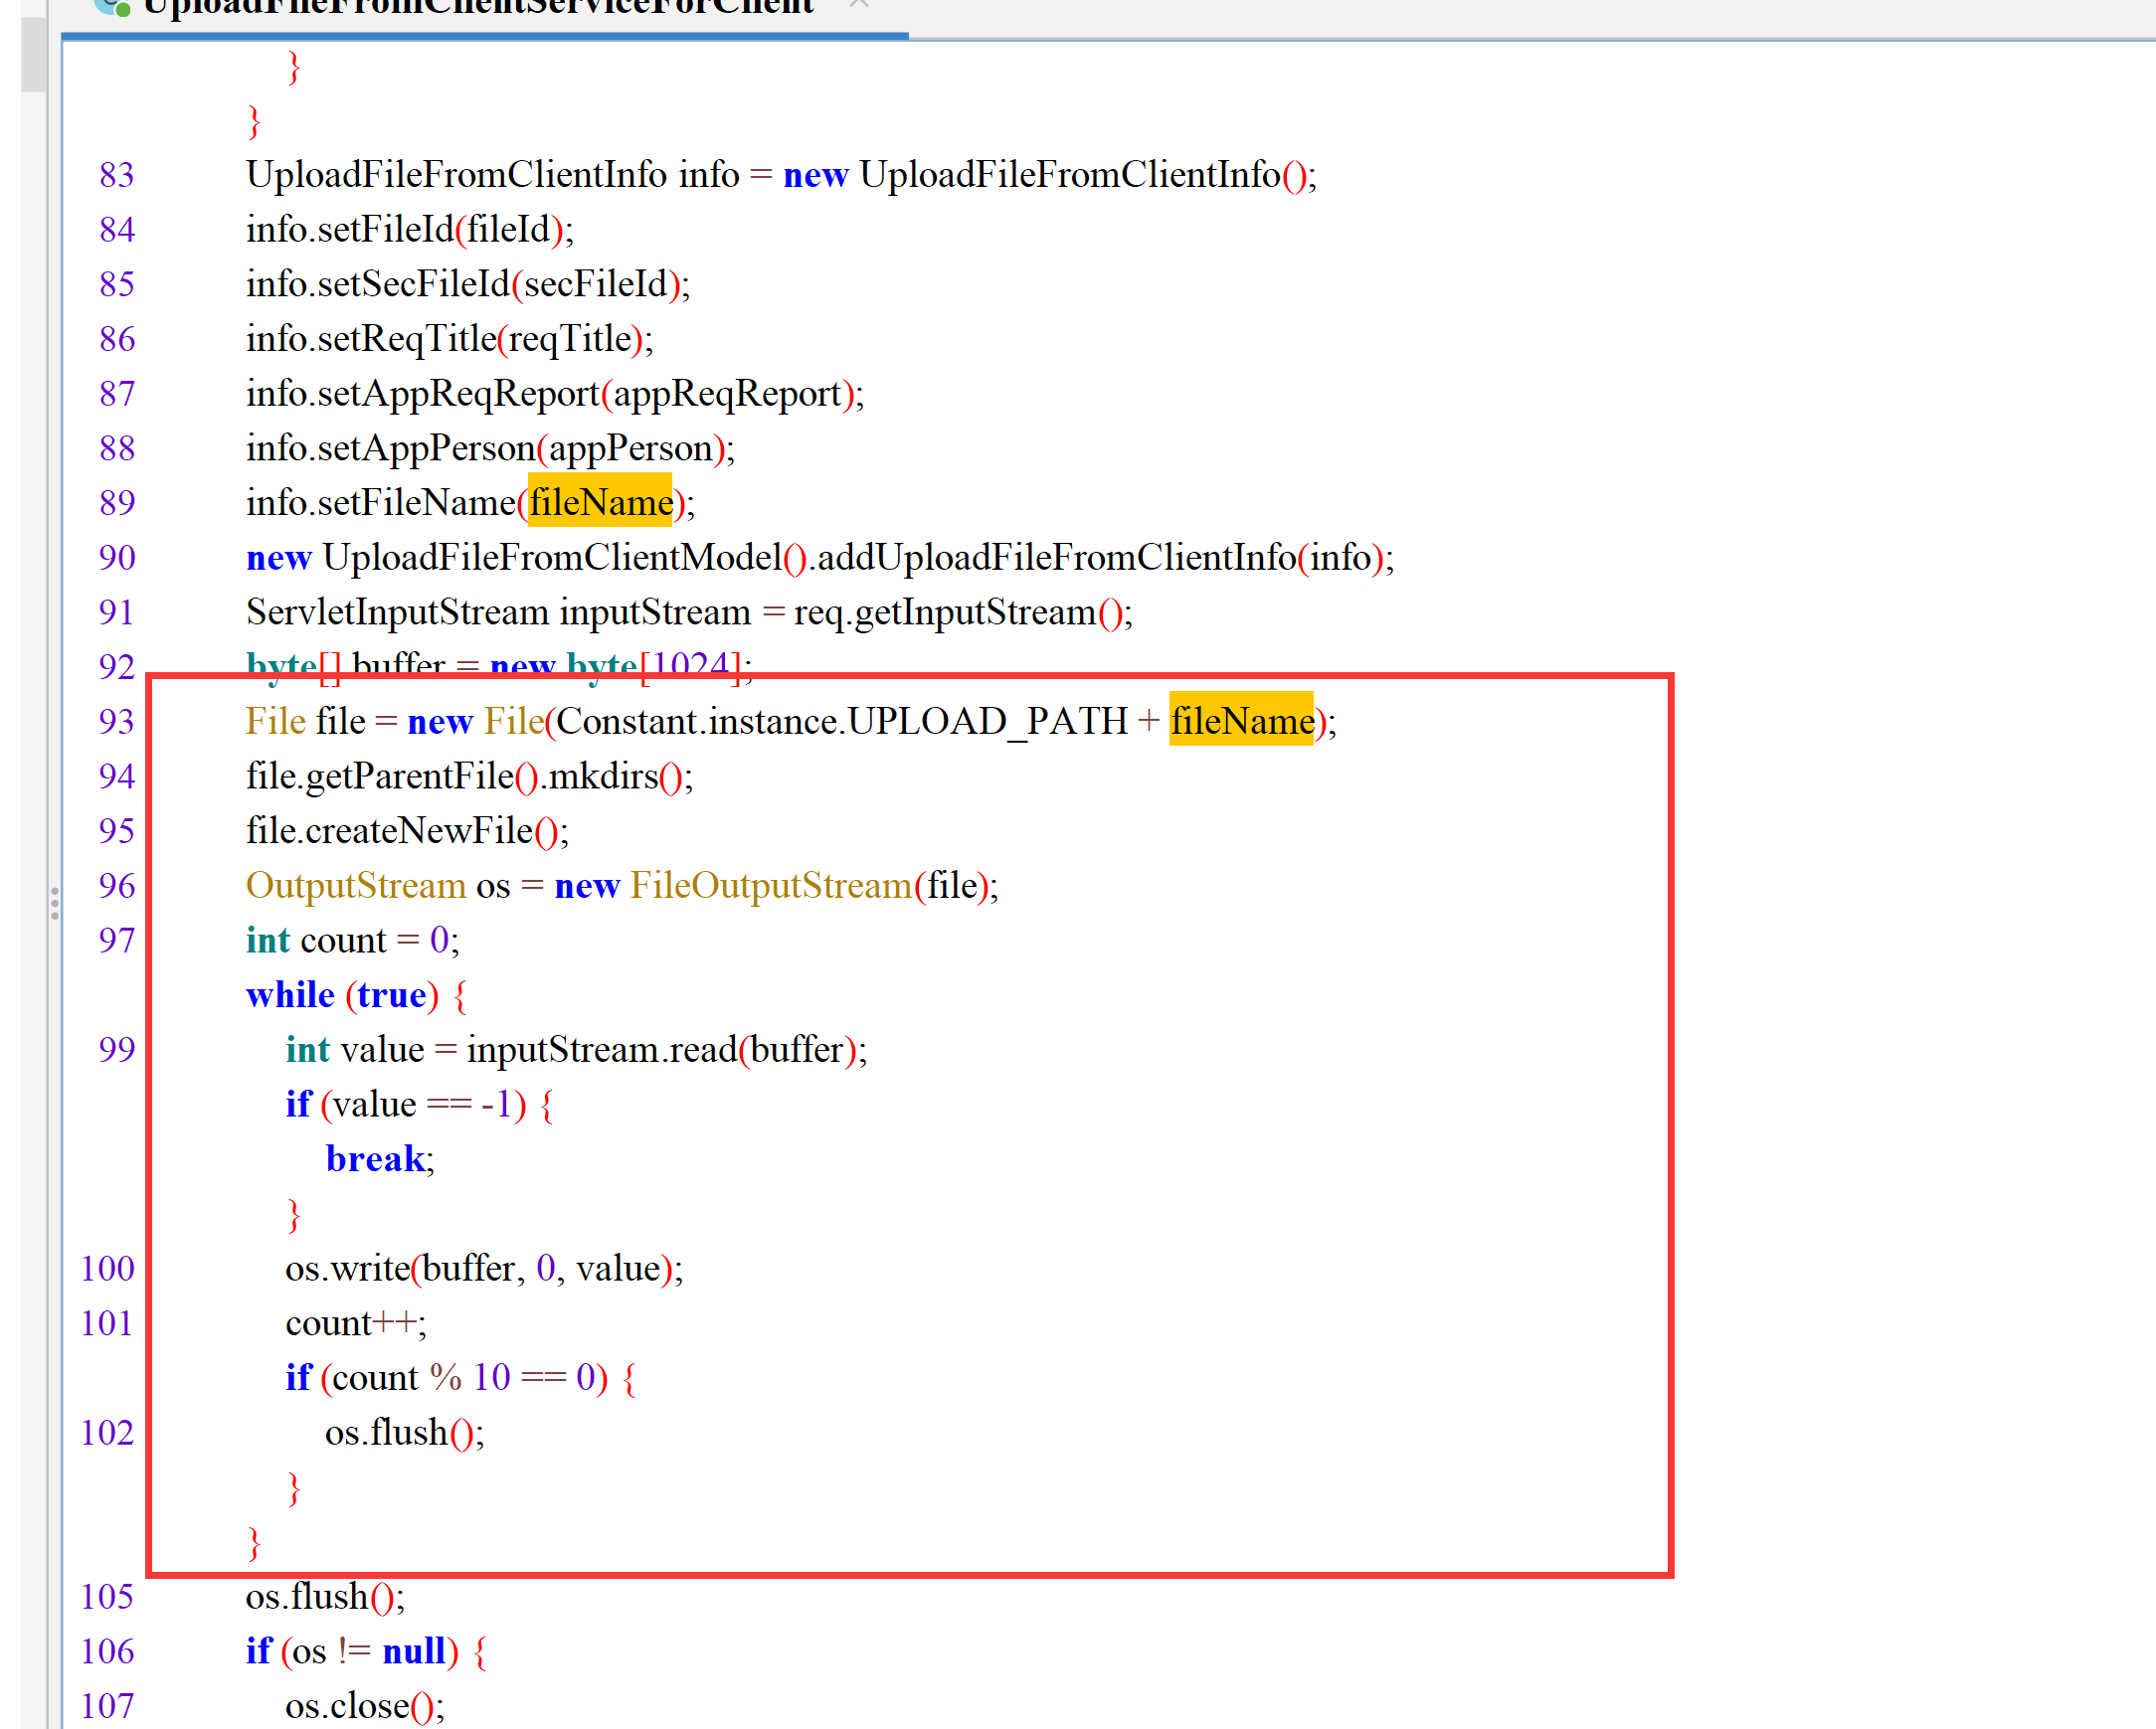Viewport: 2156px width, 1729px height.
Task: Click the three-dot splitter handle beside line 96
Action: [x=55, y=903]
